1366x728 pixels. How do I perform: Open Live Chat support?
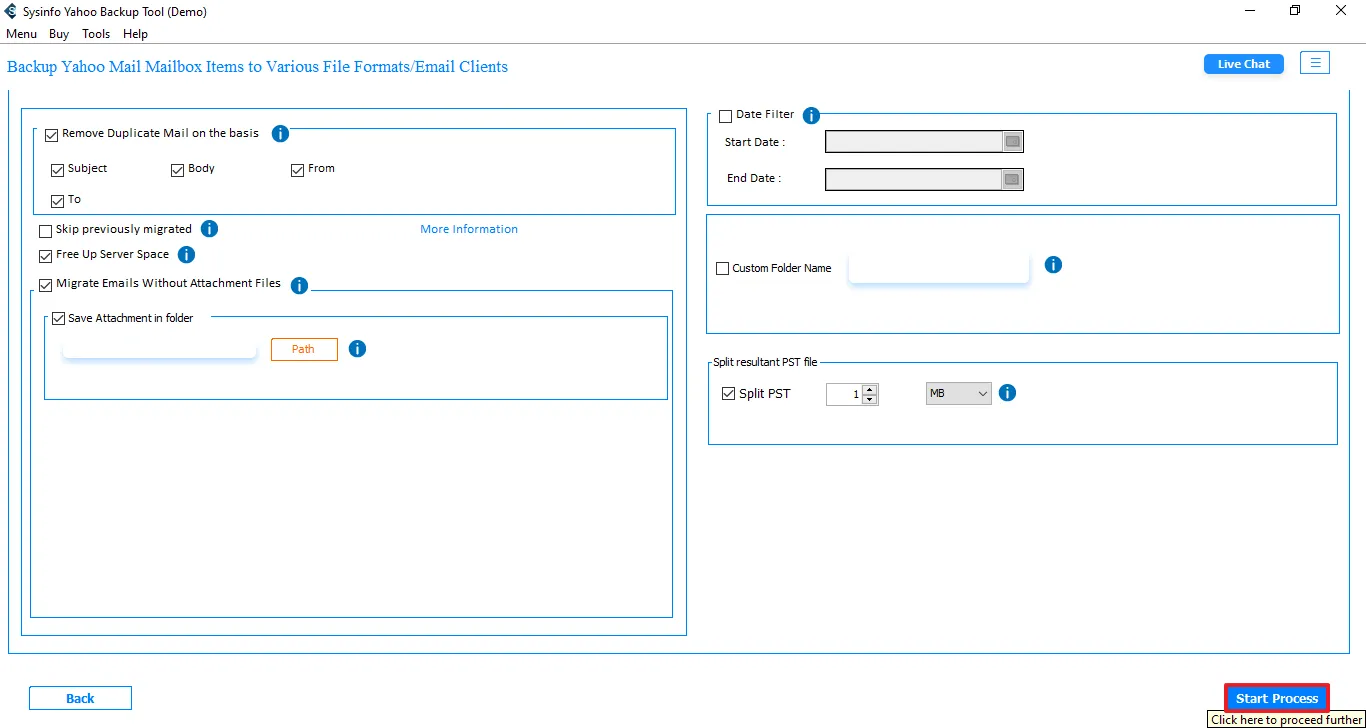coord(1244,64)
